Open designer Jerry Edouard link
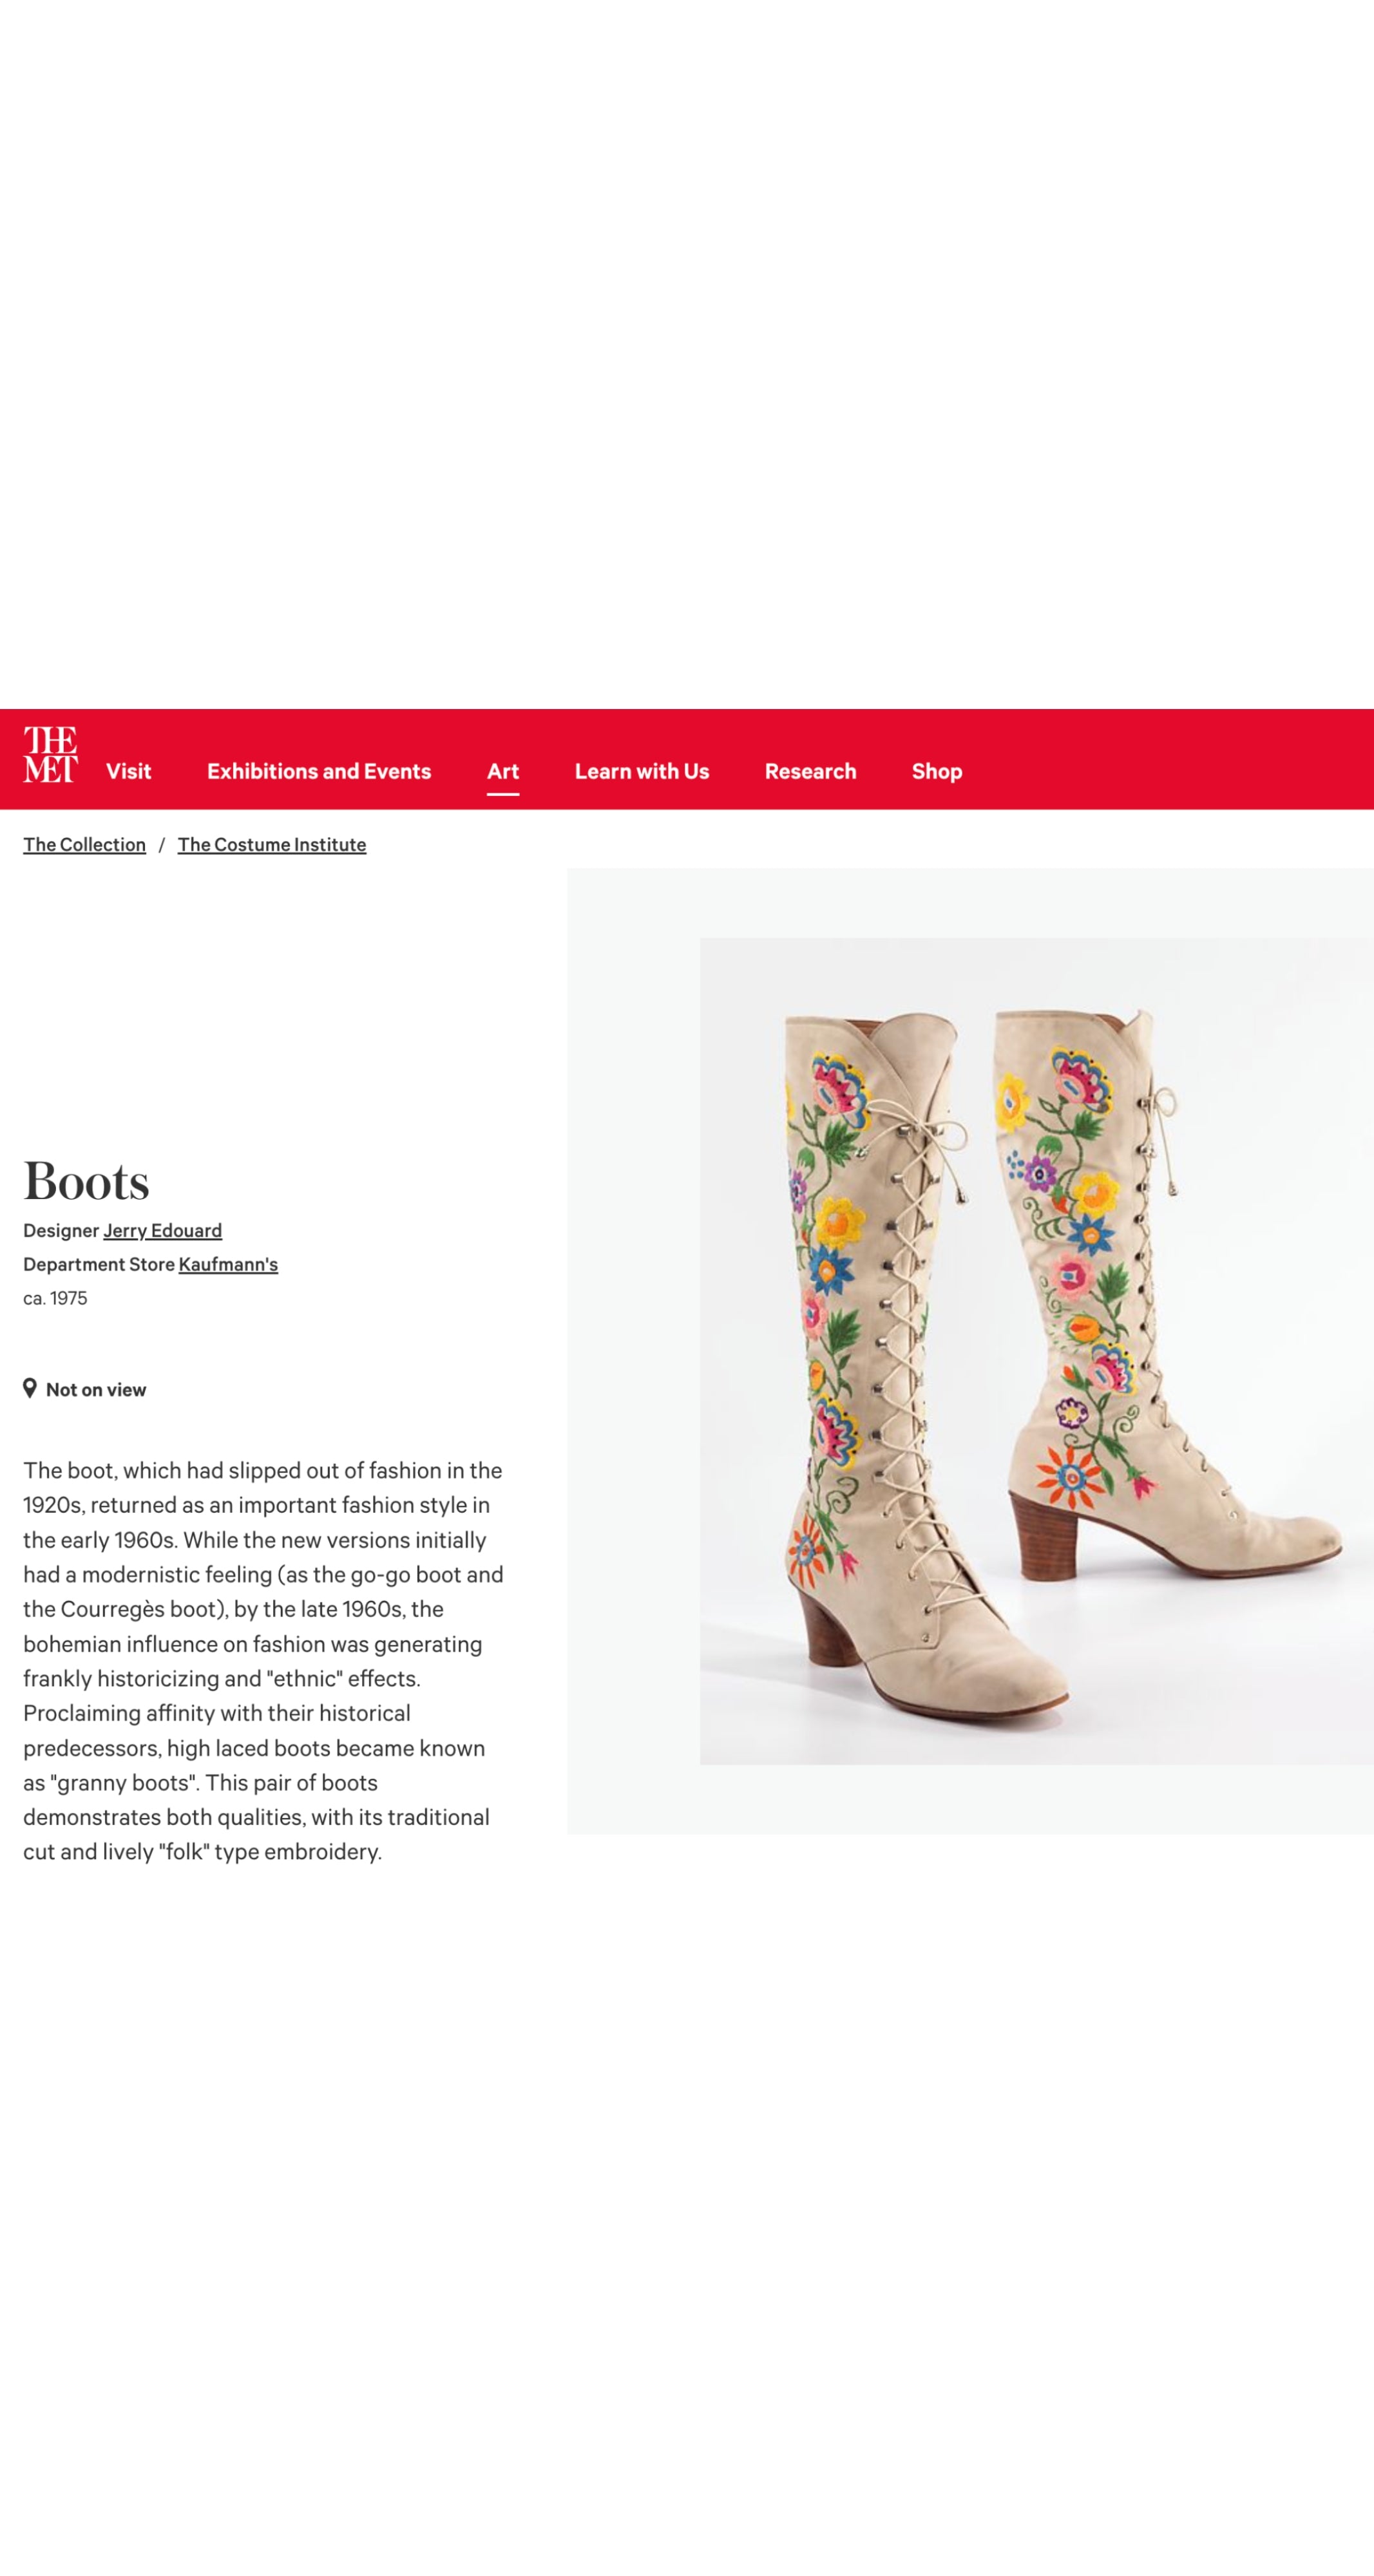This screenshot has width=1374, height=2576. click(162, 1230)
